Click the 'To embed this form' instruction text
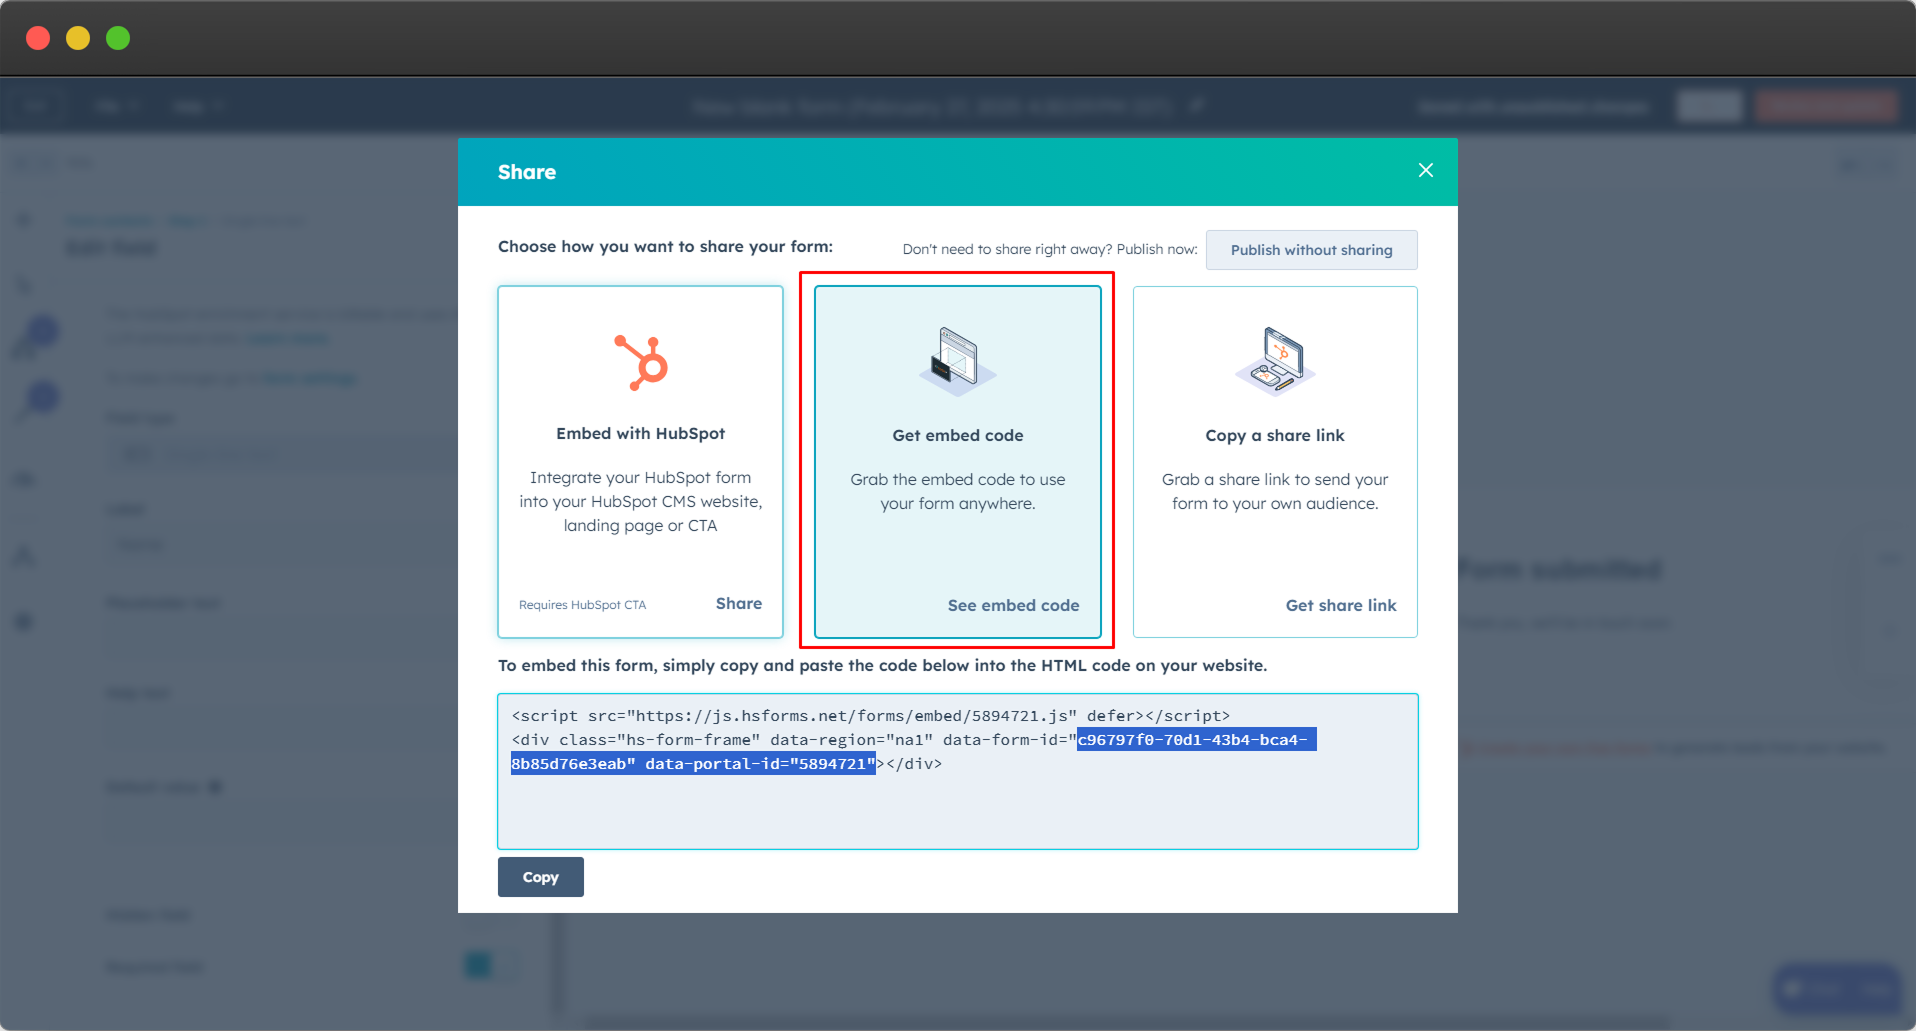 coord(882,665)
